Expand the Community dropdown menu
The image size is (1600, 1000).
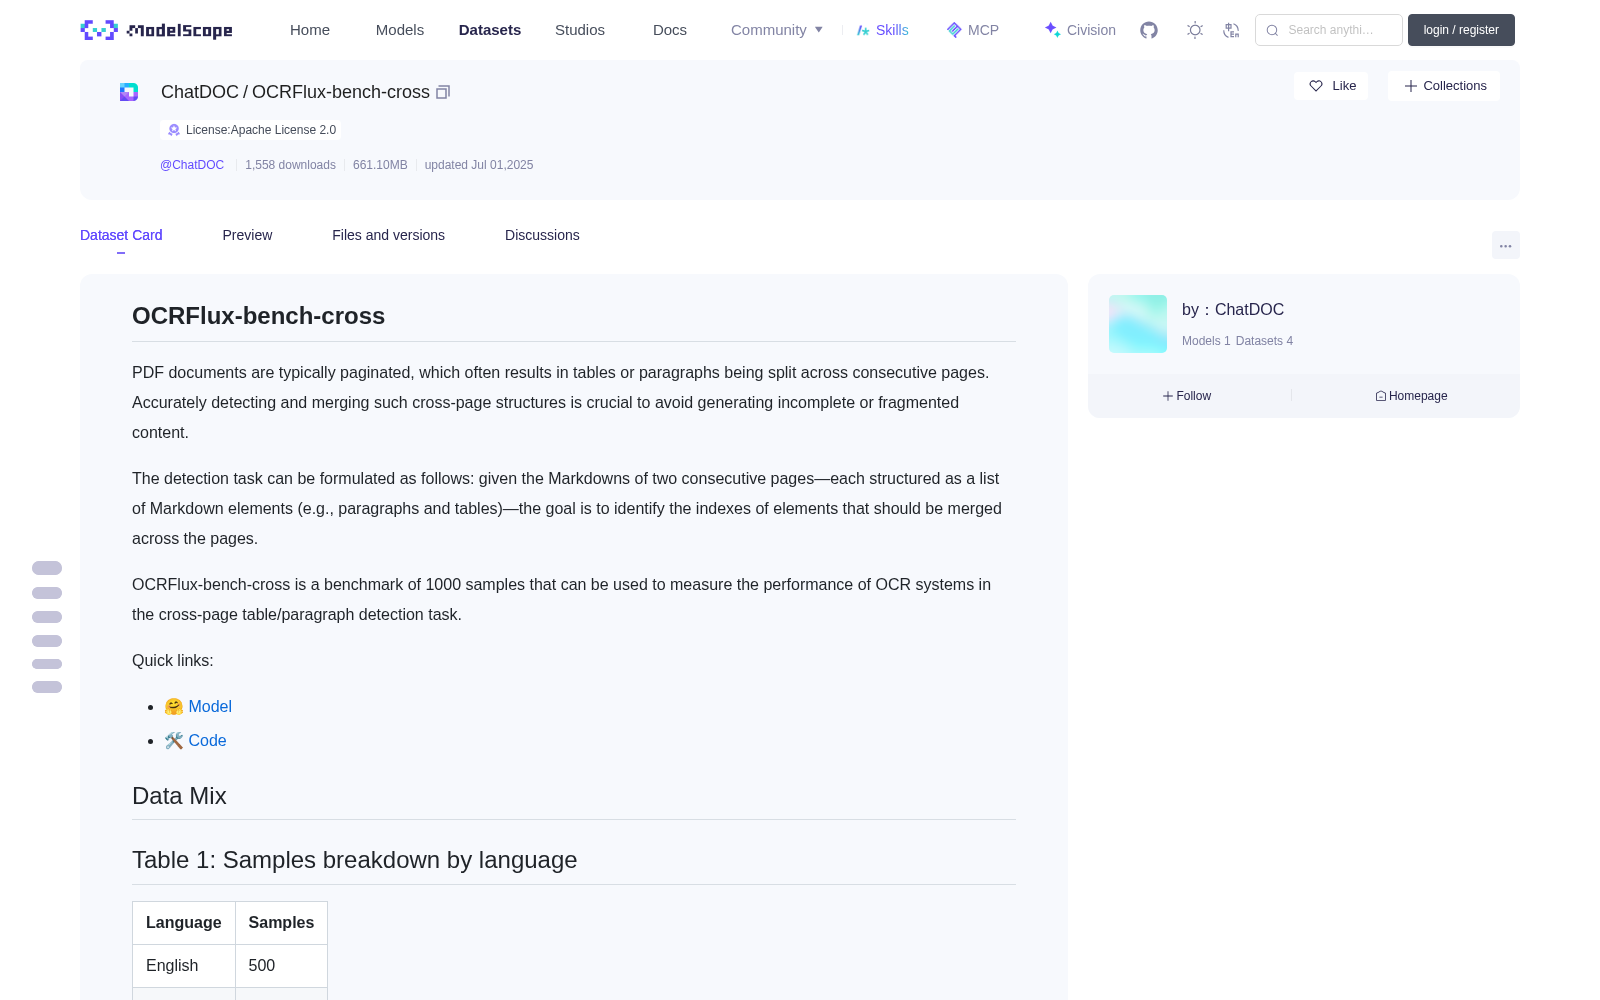tap(777, 30)
